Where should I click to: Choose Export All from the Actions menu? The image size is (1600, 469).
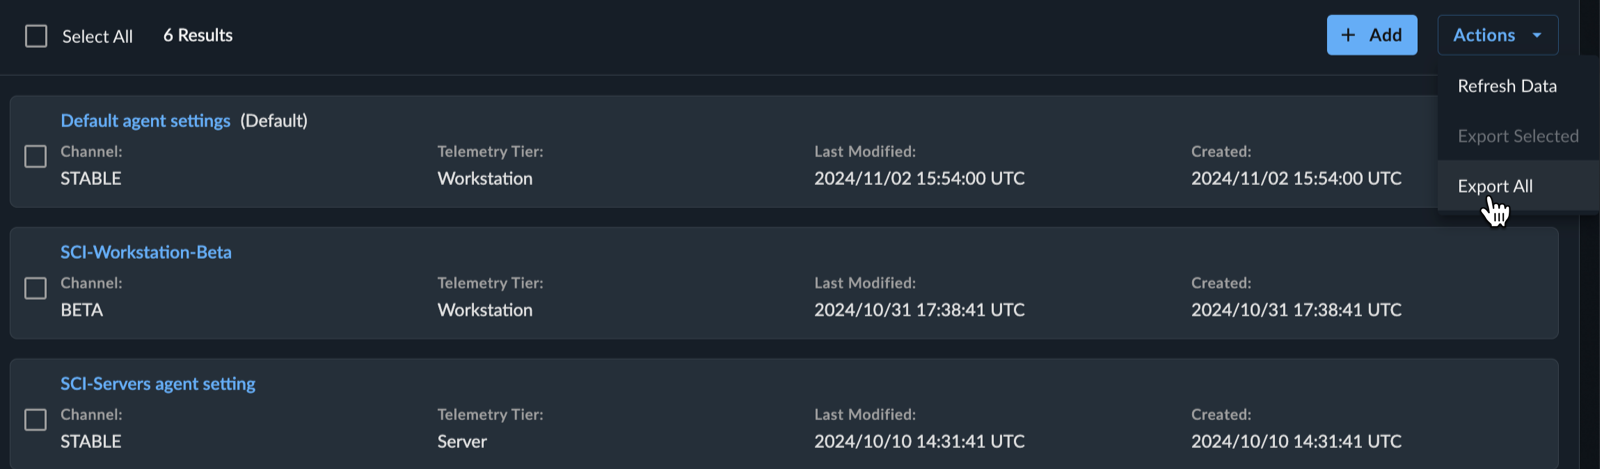click(1495, 186)
